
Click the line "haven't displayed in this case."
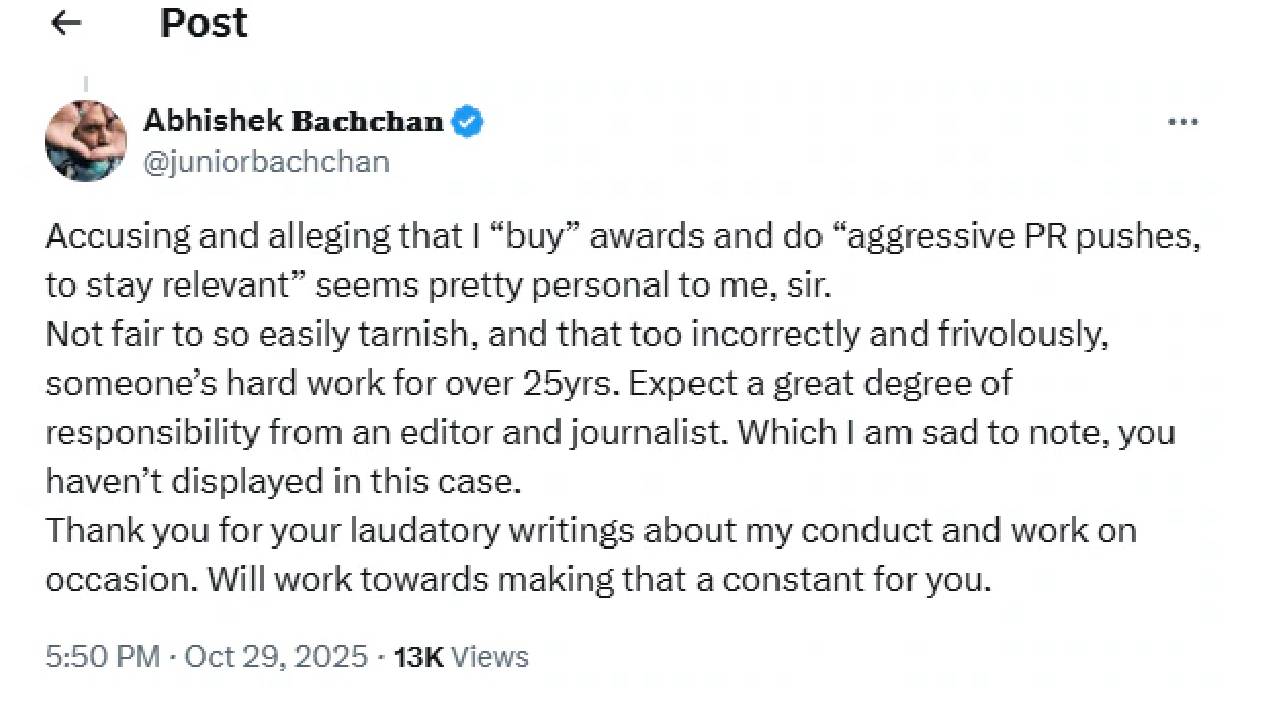284,482
